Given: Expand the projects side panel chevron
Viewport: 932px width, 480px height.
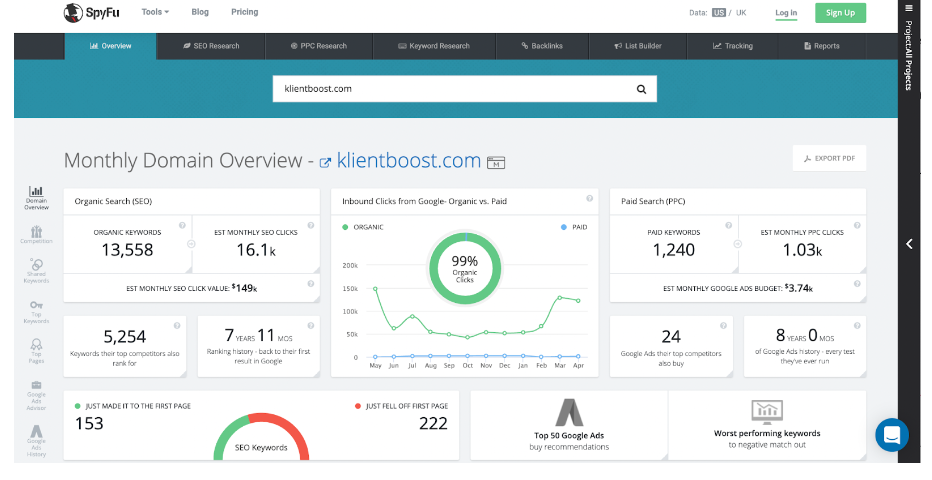Looking at the screenshot, I should coord(909,244).
